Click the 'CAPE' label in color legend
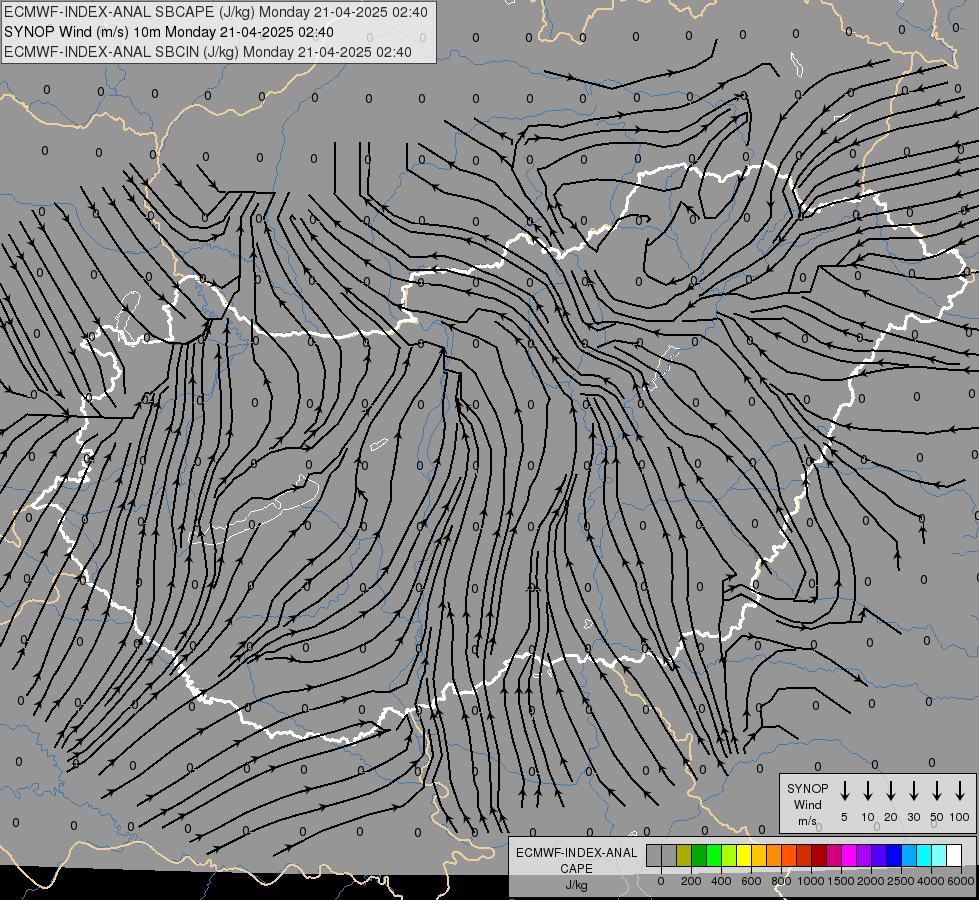979x900 pixels. coord(576,869)
